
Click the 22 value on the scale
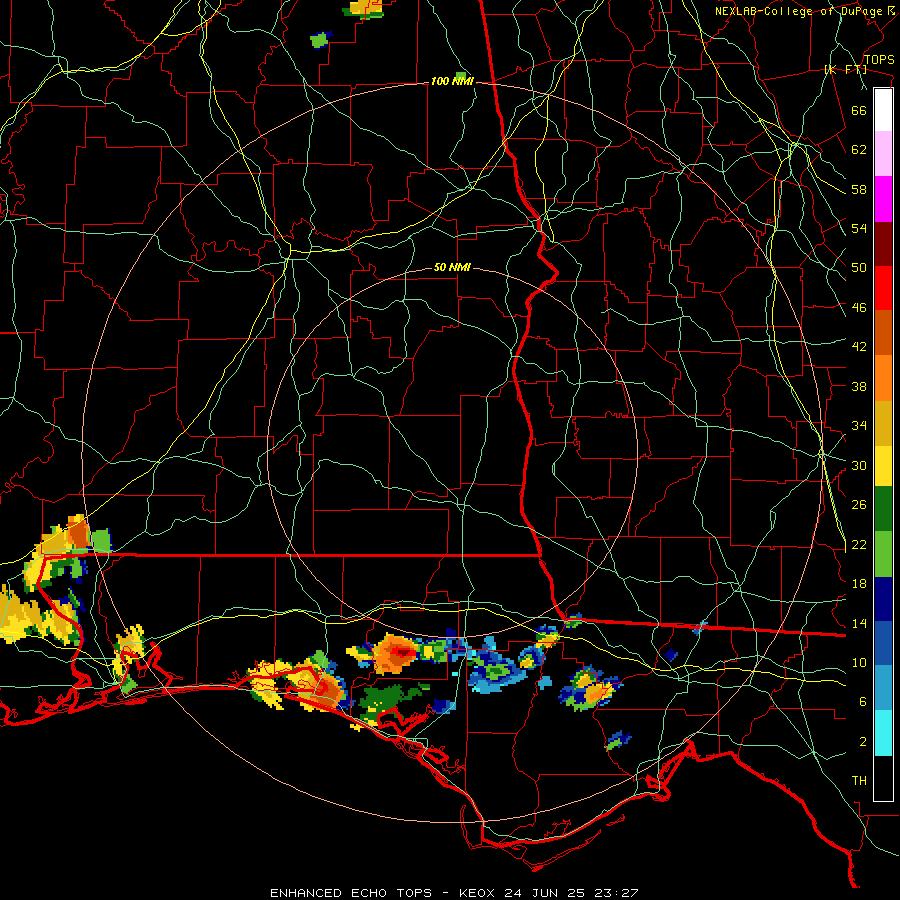[859, 544]
